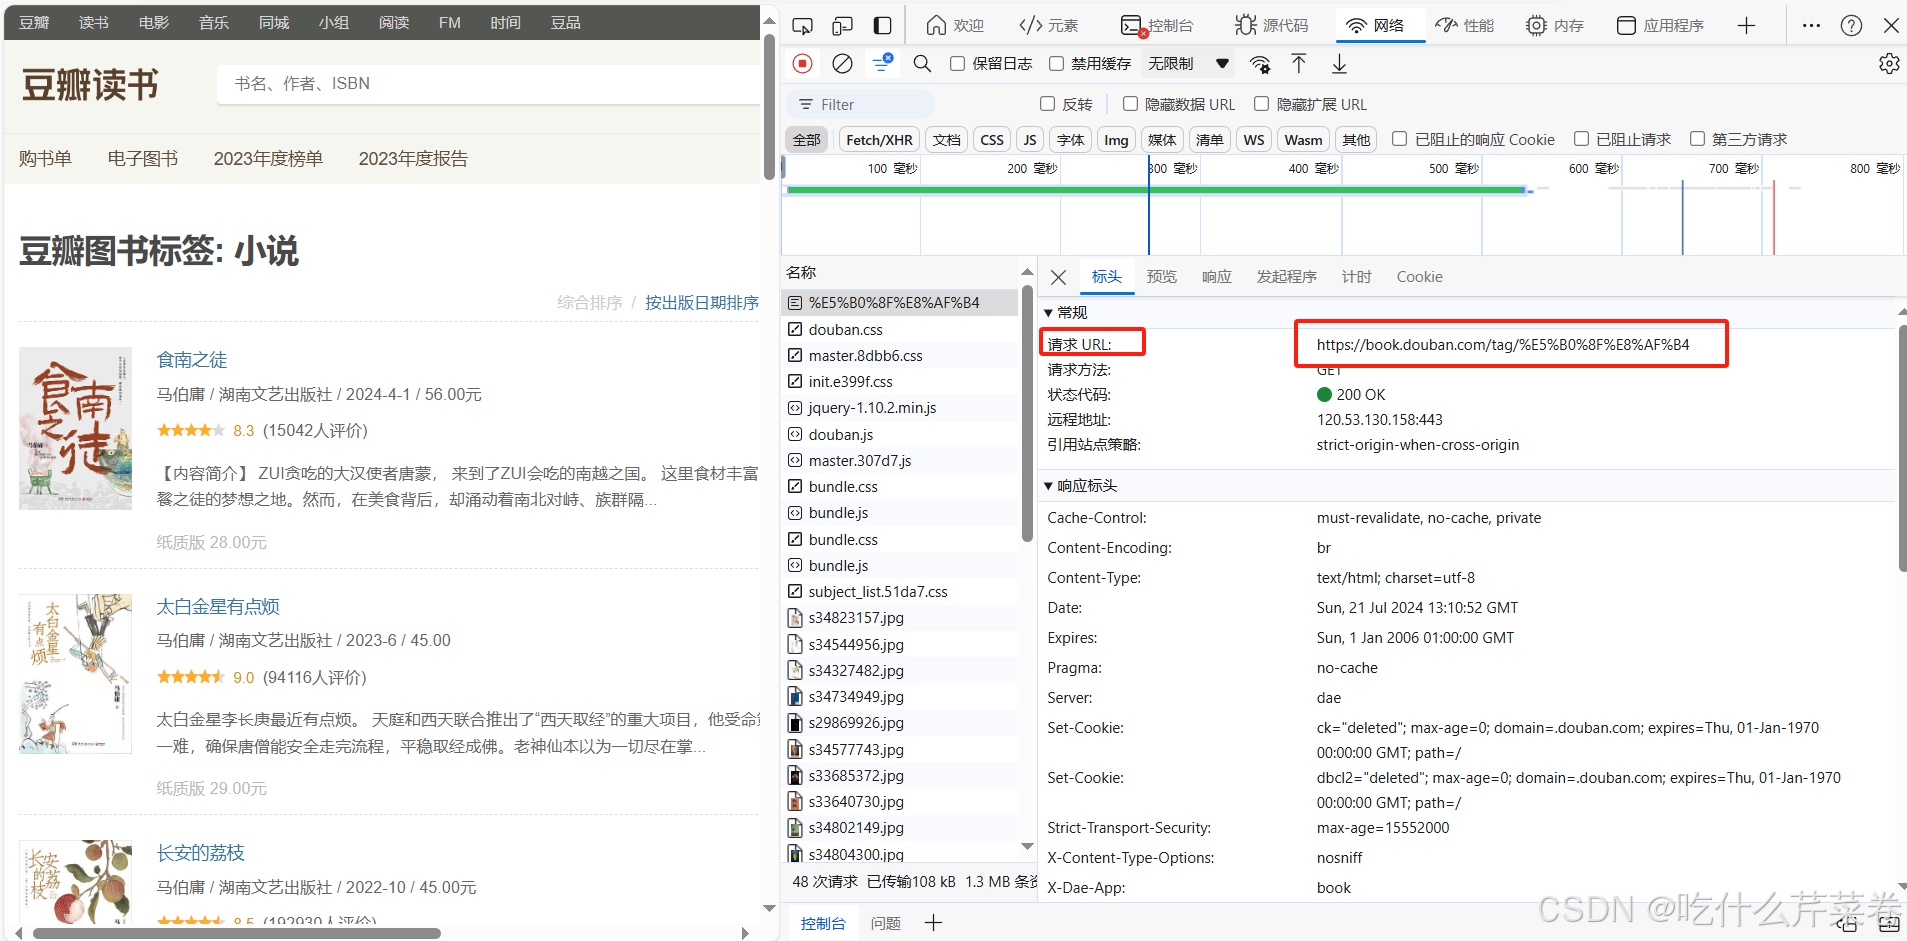The image size is (1907, 941).
Task: Open the Application tab
Action: click(x=1660, y=25)
